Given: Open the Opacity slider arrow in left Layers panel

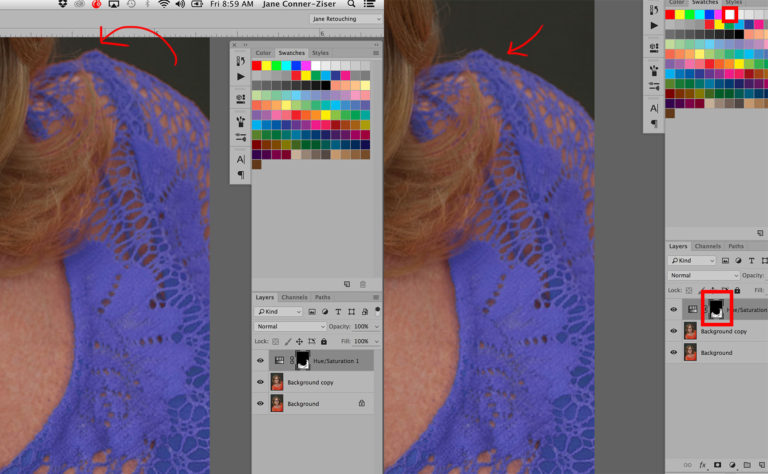Looking at the screenshot, I should 377,326.
